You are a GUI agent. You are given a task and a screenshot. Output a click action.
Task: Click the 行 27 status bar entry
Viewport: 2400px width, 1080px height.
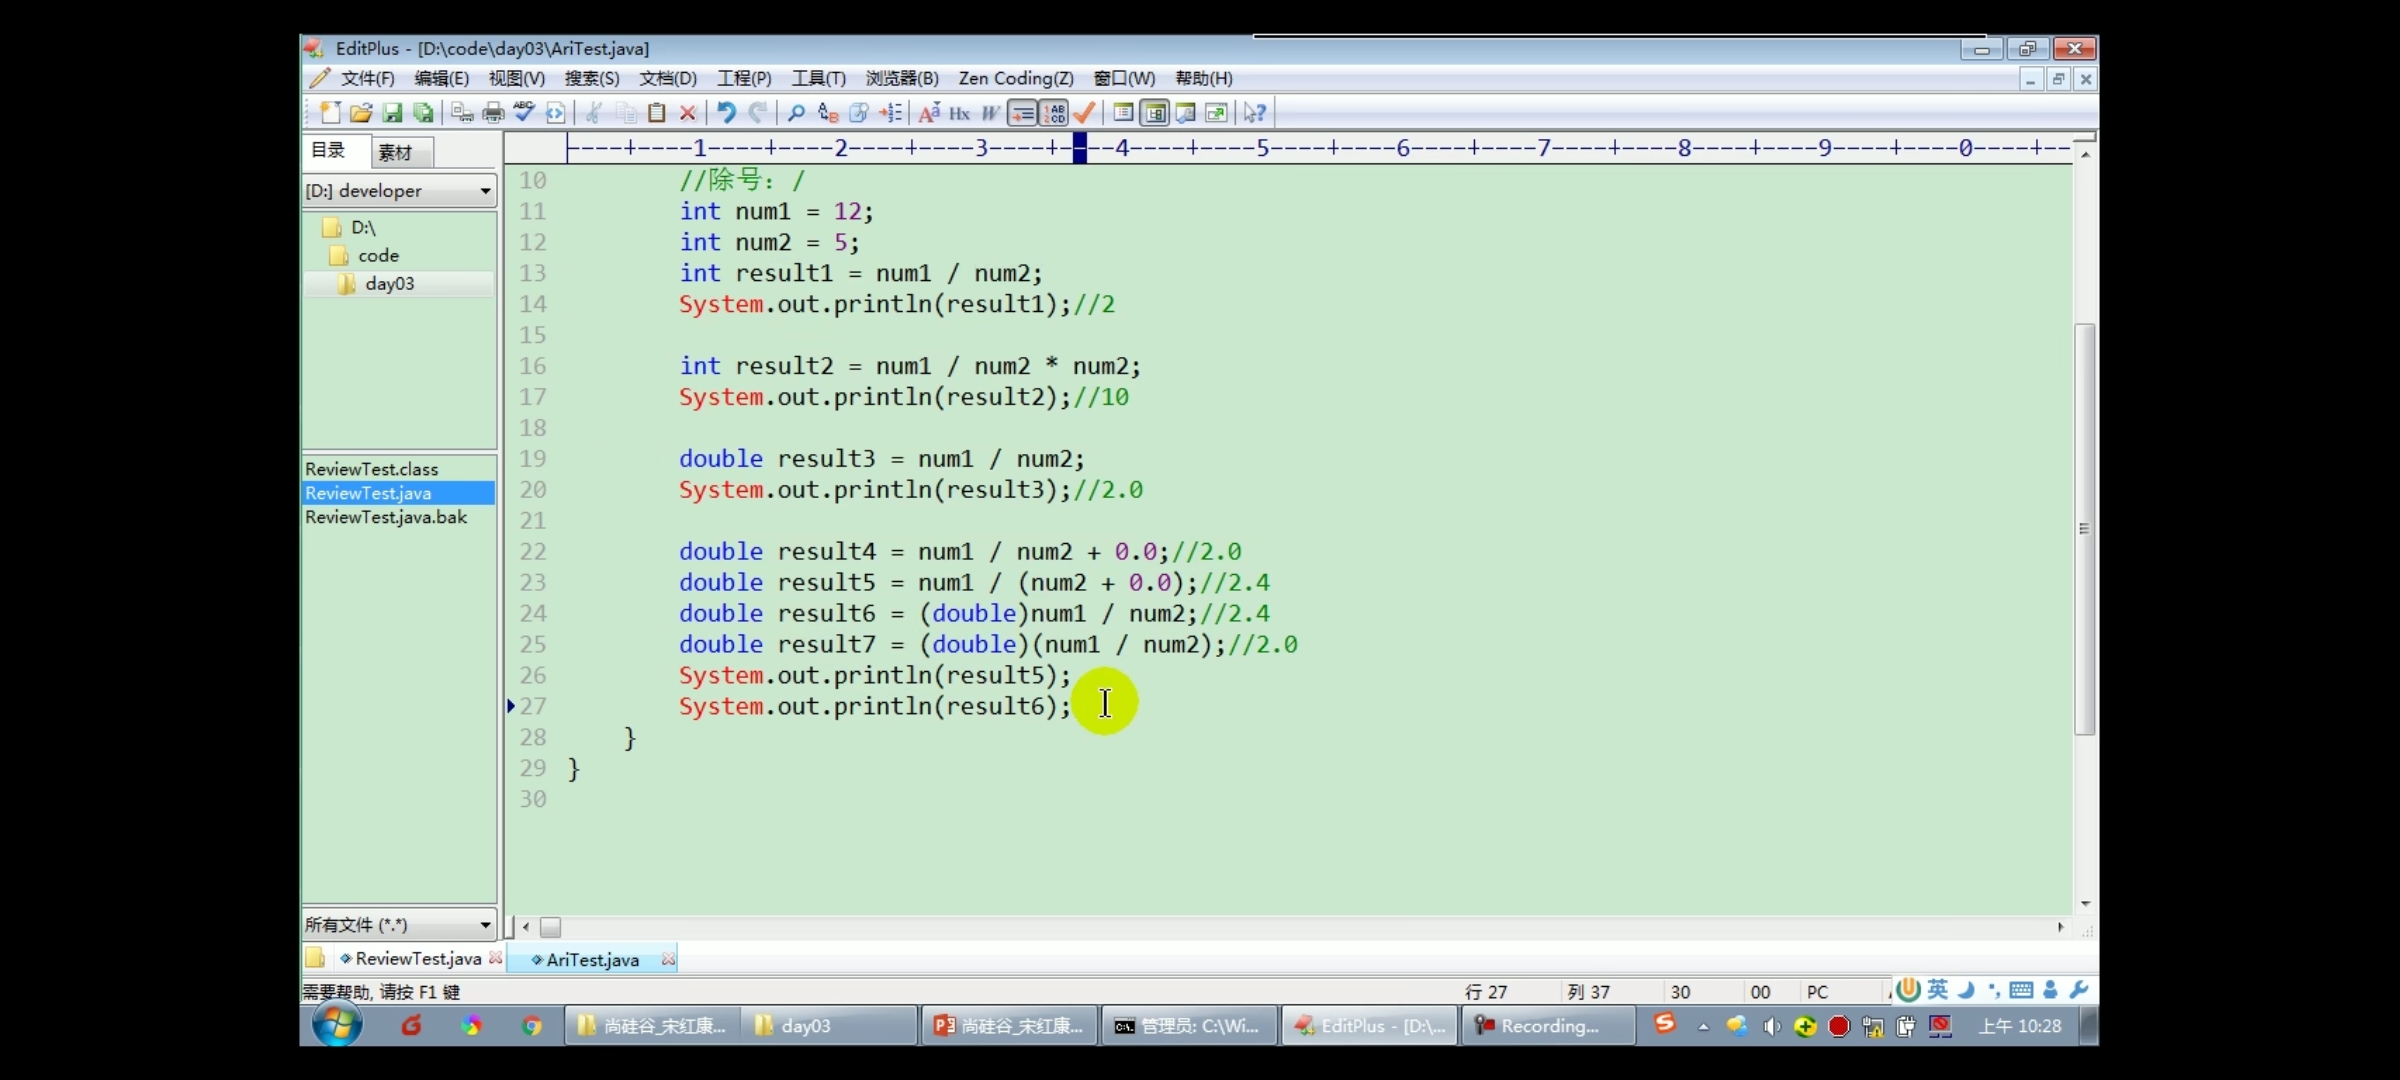click(1486, 992)
